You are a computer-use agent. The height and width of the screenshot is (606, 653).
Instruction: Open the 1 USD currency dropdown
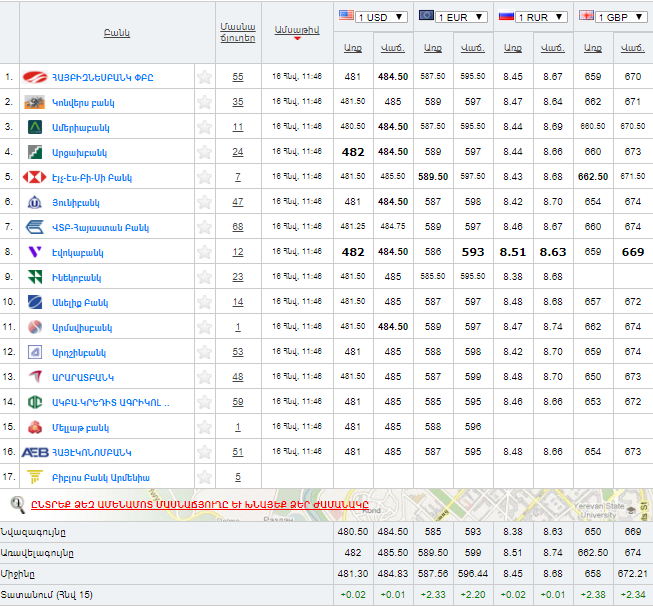click(x=381, y=17)
